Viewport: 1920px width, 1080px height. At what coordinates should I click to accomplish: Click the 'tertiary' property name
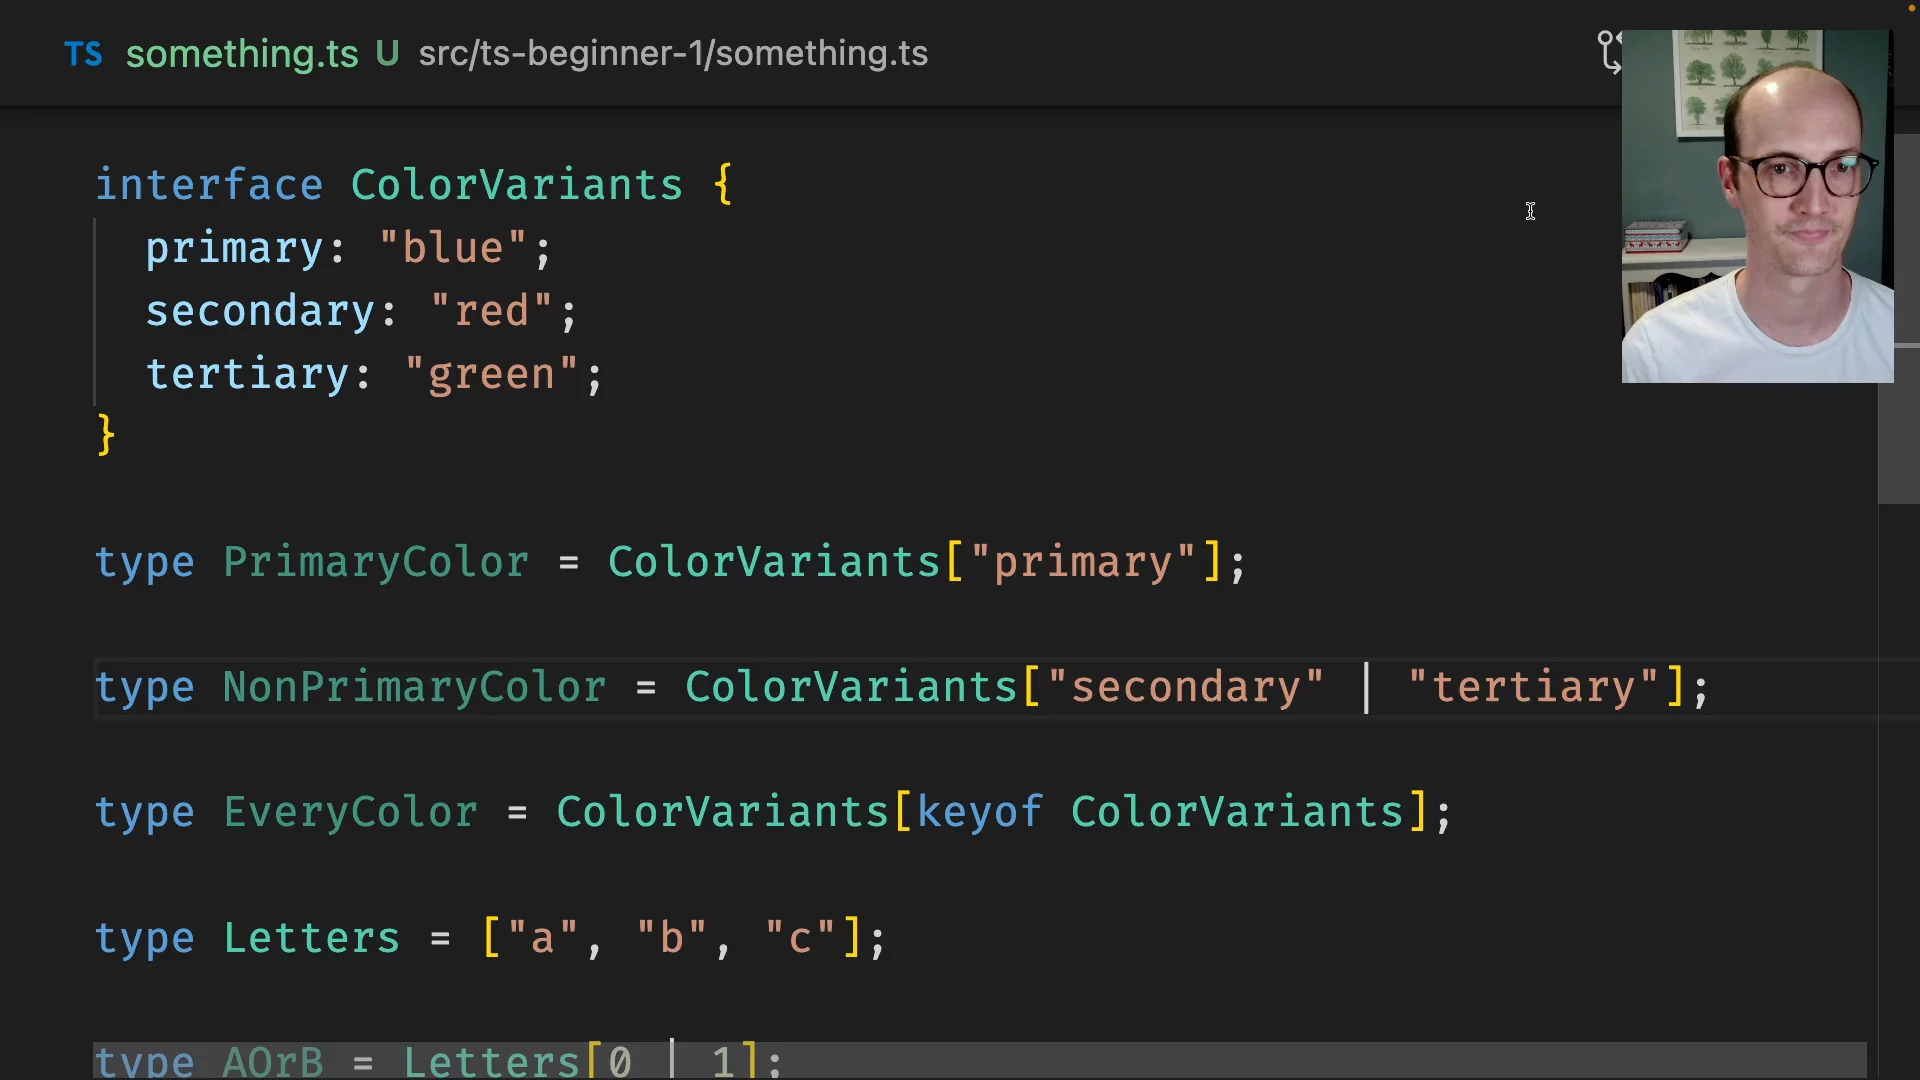tap(247, 374)
